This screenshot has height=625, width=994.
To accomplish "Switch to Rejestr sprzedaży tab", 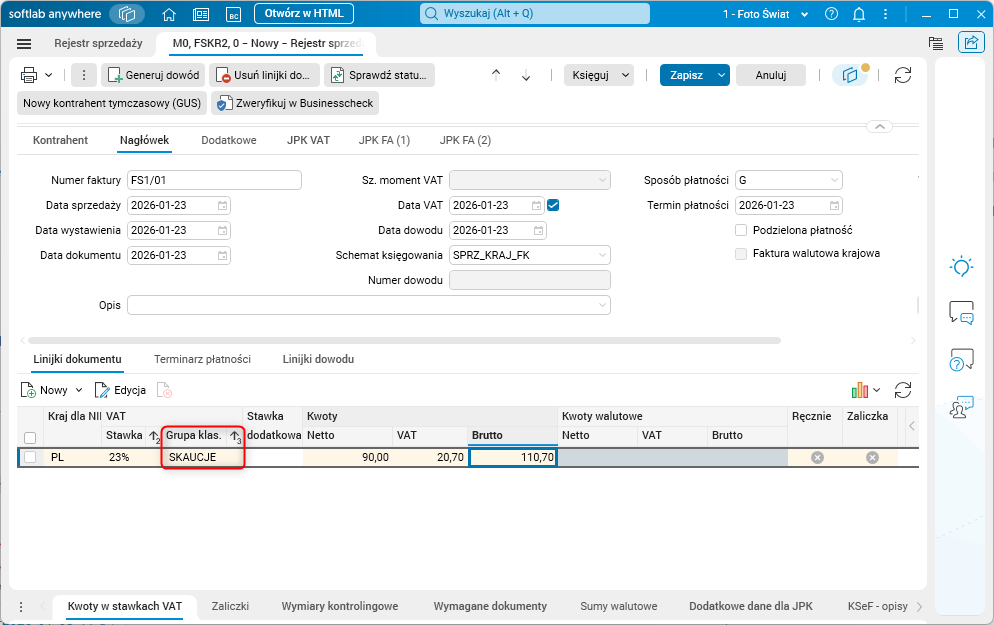I will coord(98,43).
